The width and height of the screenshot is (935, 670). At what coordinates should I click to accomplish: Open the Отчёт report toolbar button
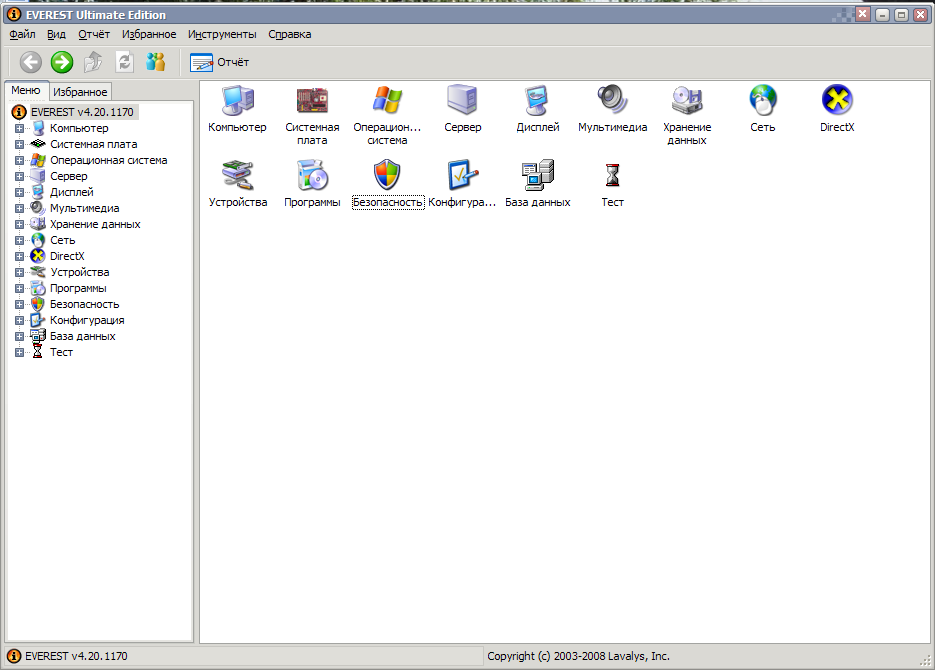click(x=219, y=62)
